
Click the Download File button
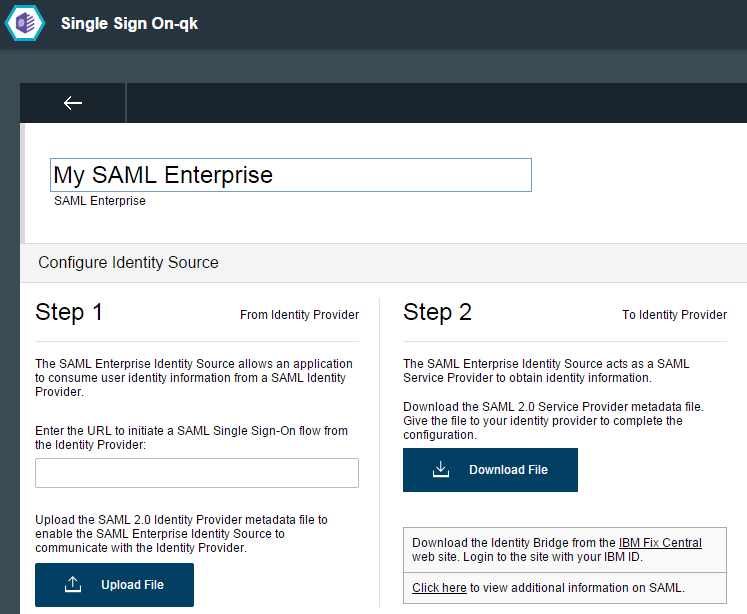pos(490,470)
